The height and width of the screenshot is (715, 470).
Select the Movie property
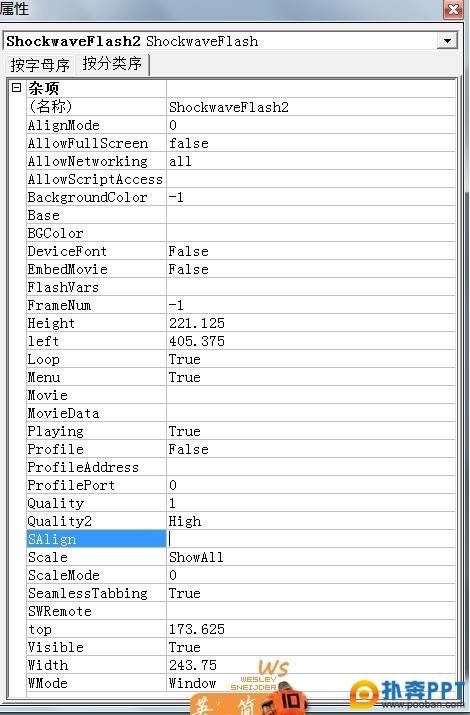click(x=96, y=395)
